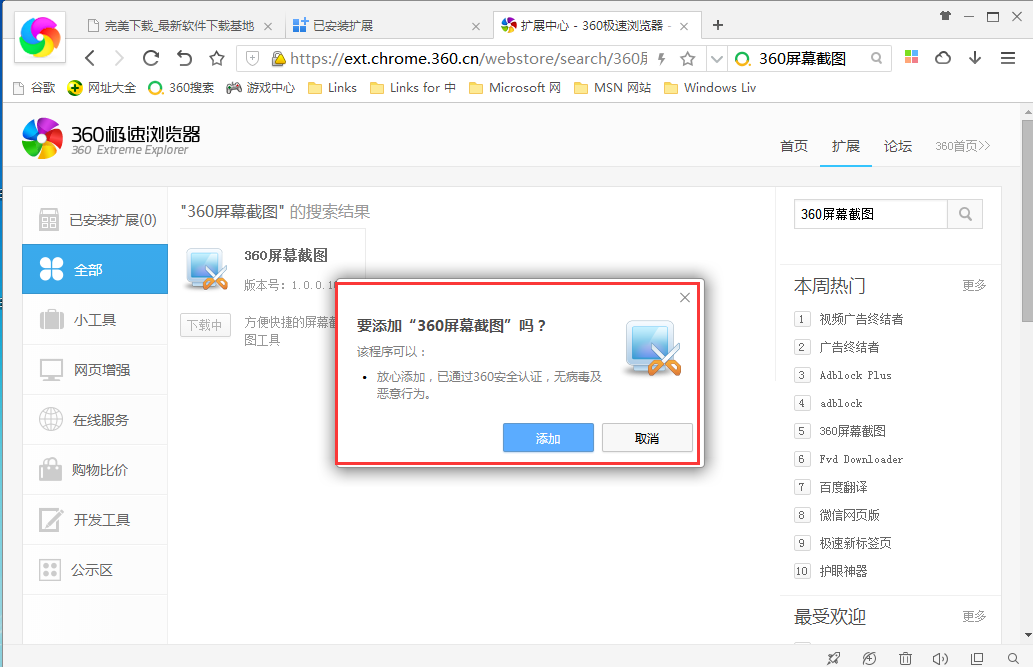This screenshot has width=1033, height=667.
Task: Click the browser back arrow
Action: pos(90,59)
